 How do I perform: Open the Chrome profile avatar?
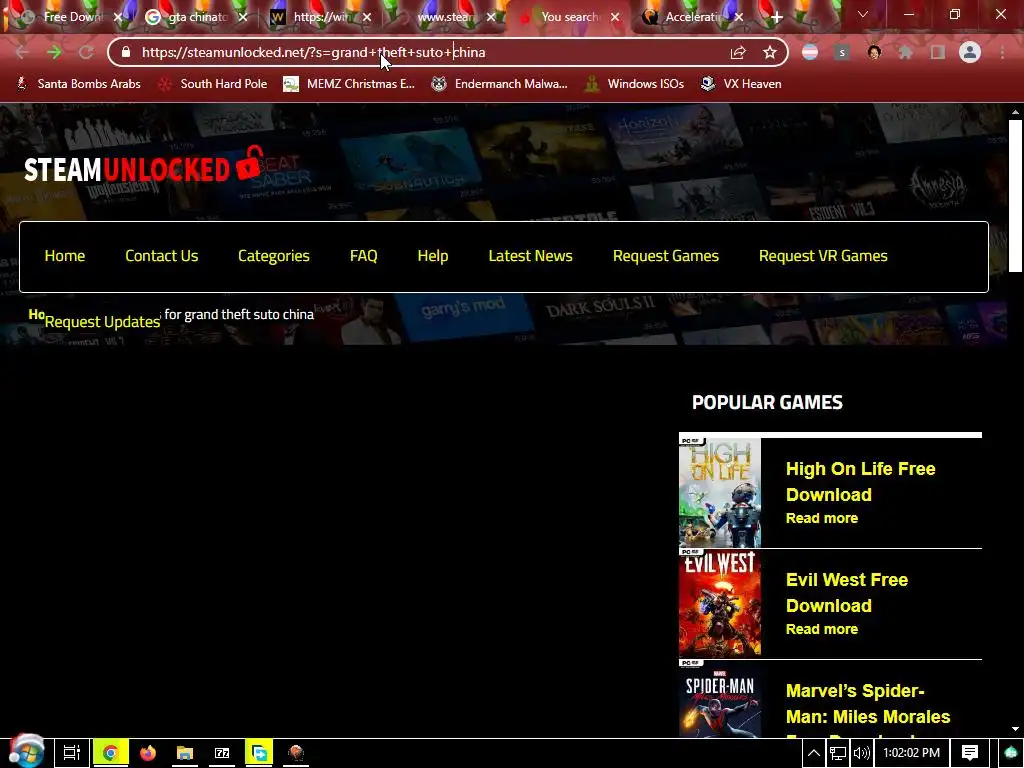(970, 52)
